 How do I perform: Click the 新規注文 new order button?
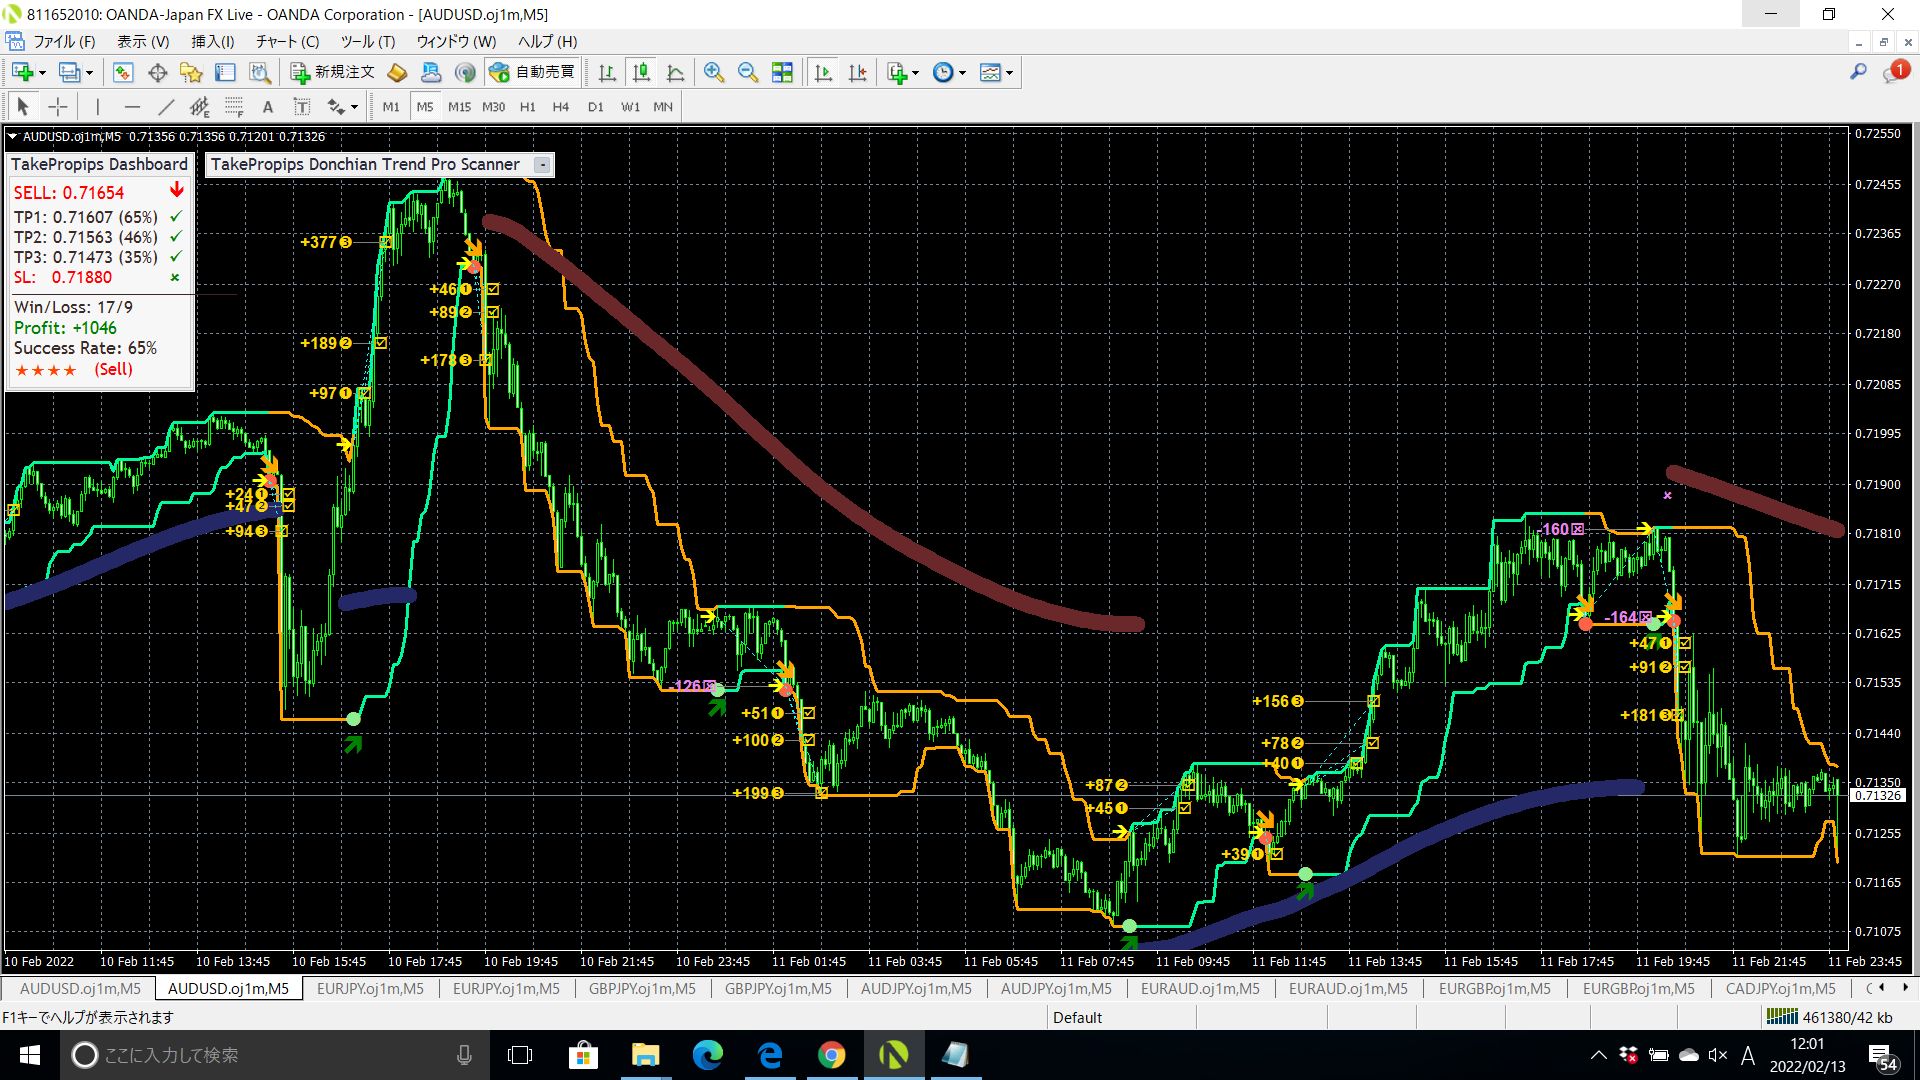(333, 72)
